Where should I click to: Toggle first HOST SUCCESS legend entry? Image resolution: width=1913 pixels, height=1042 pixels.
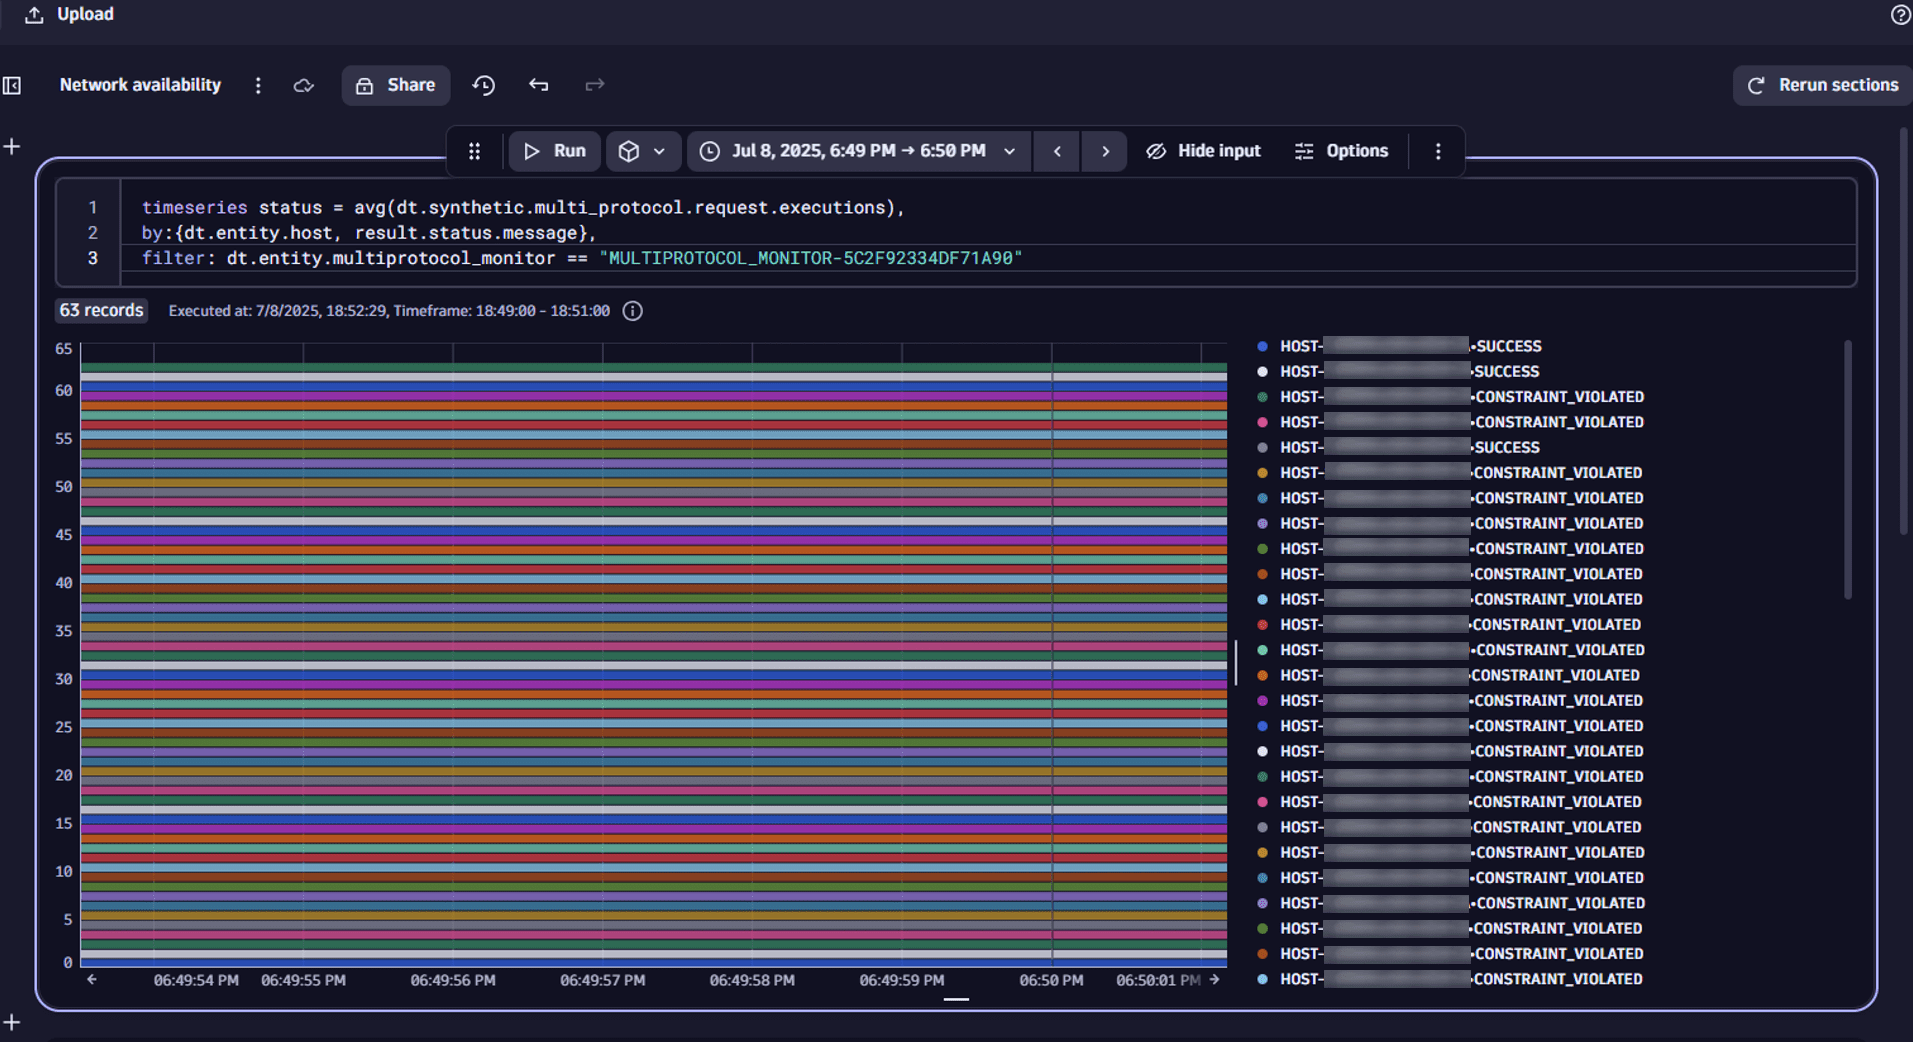[1399, 346]
